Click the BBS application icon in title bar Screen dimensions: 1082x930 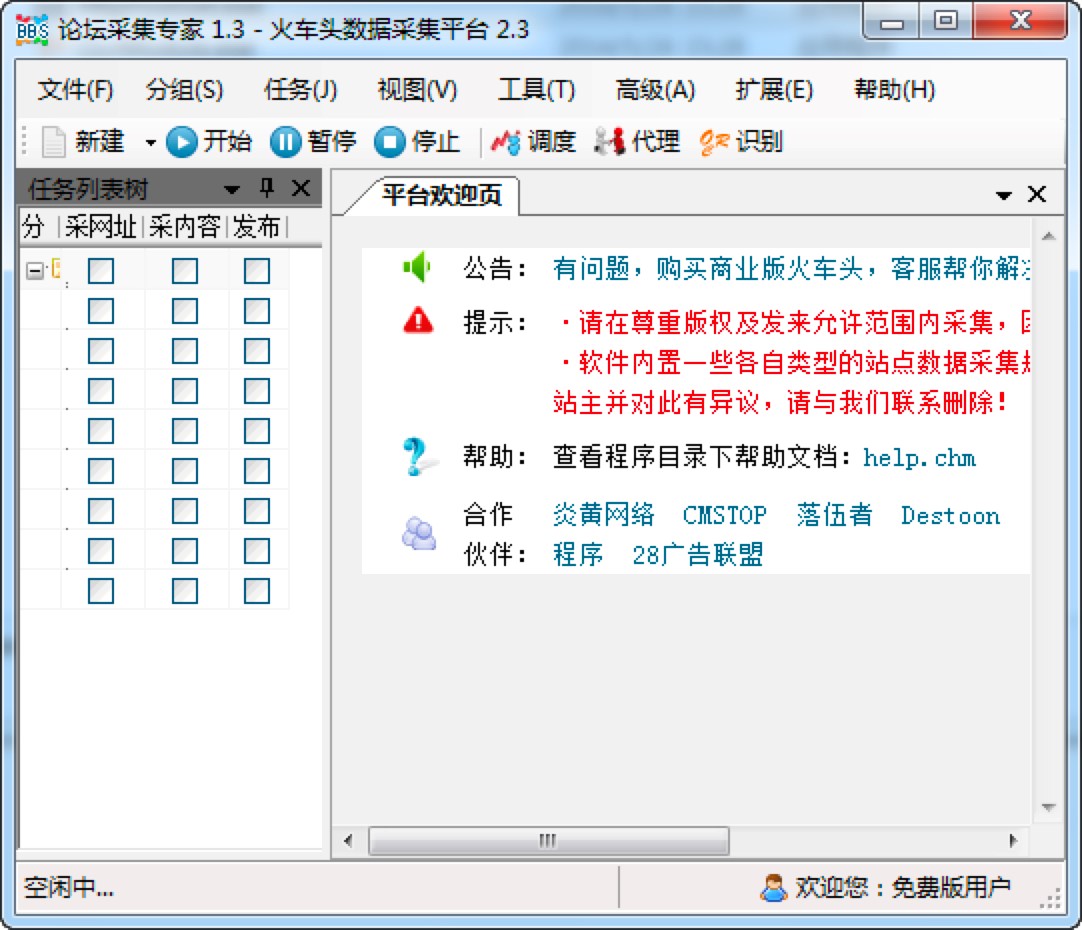(x=32, y=30)
